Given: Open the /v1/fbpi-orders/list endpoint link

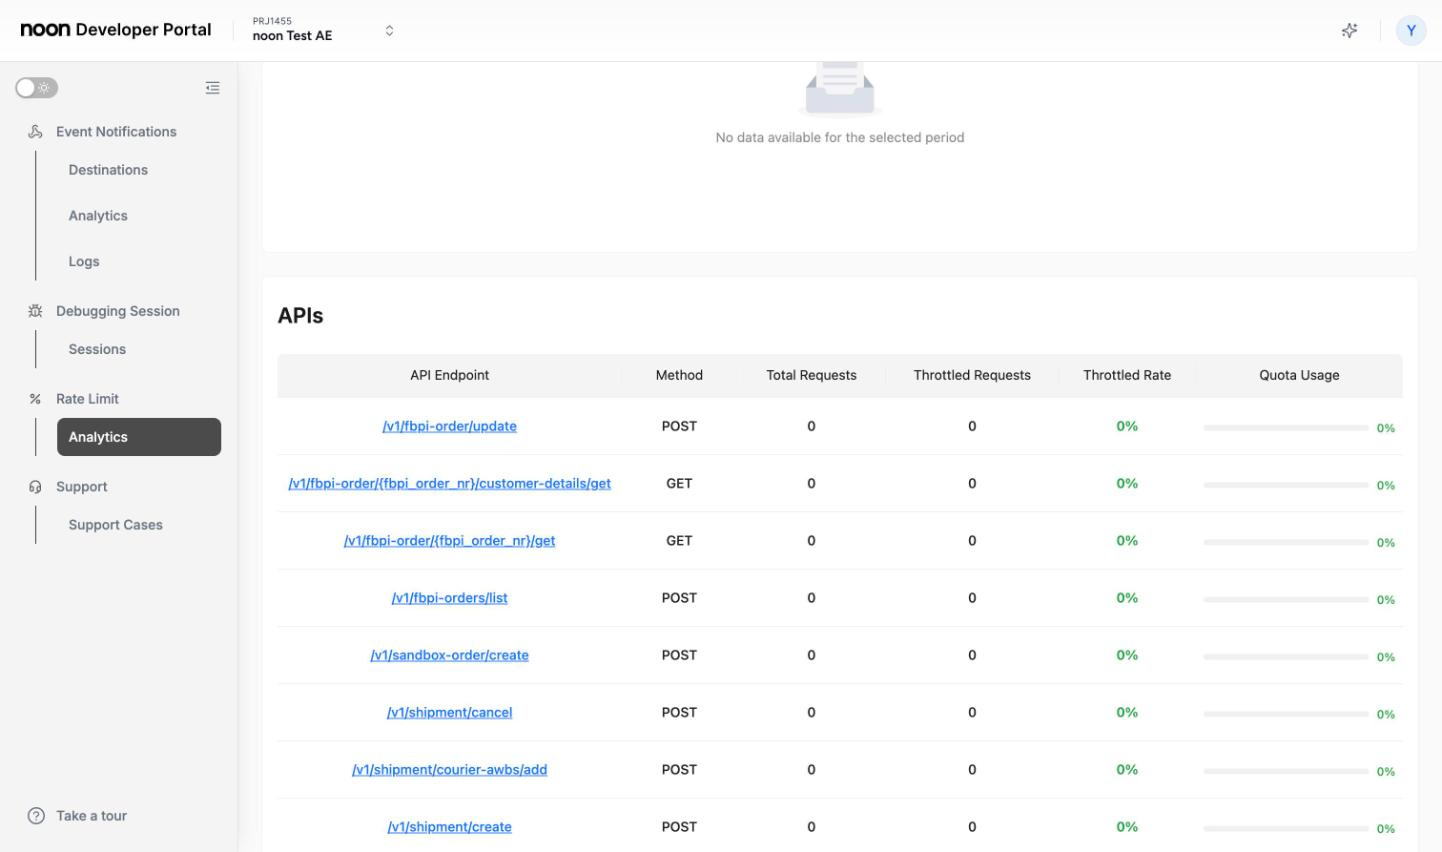Looking at the screenshot, I should [449, 598].
